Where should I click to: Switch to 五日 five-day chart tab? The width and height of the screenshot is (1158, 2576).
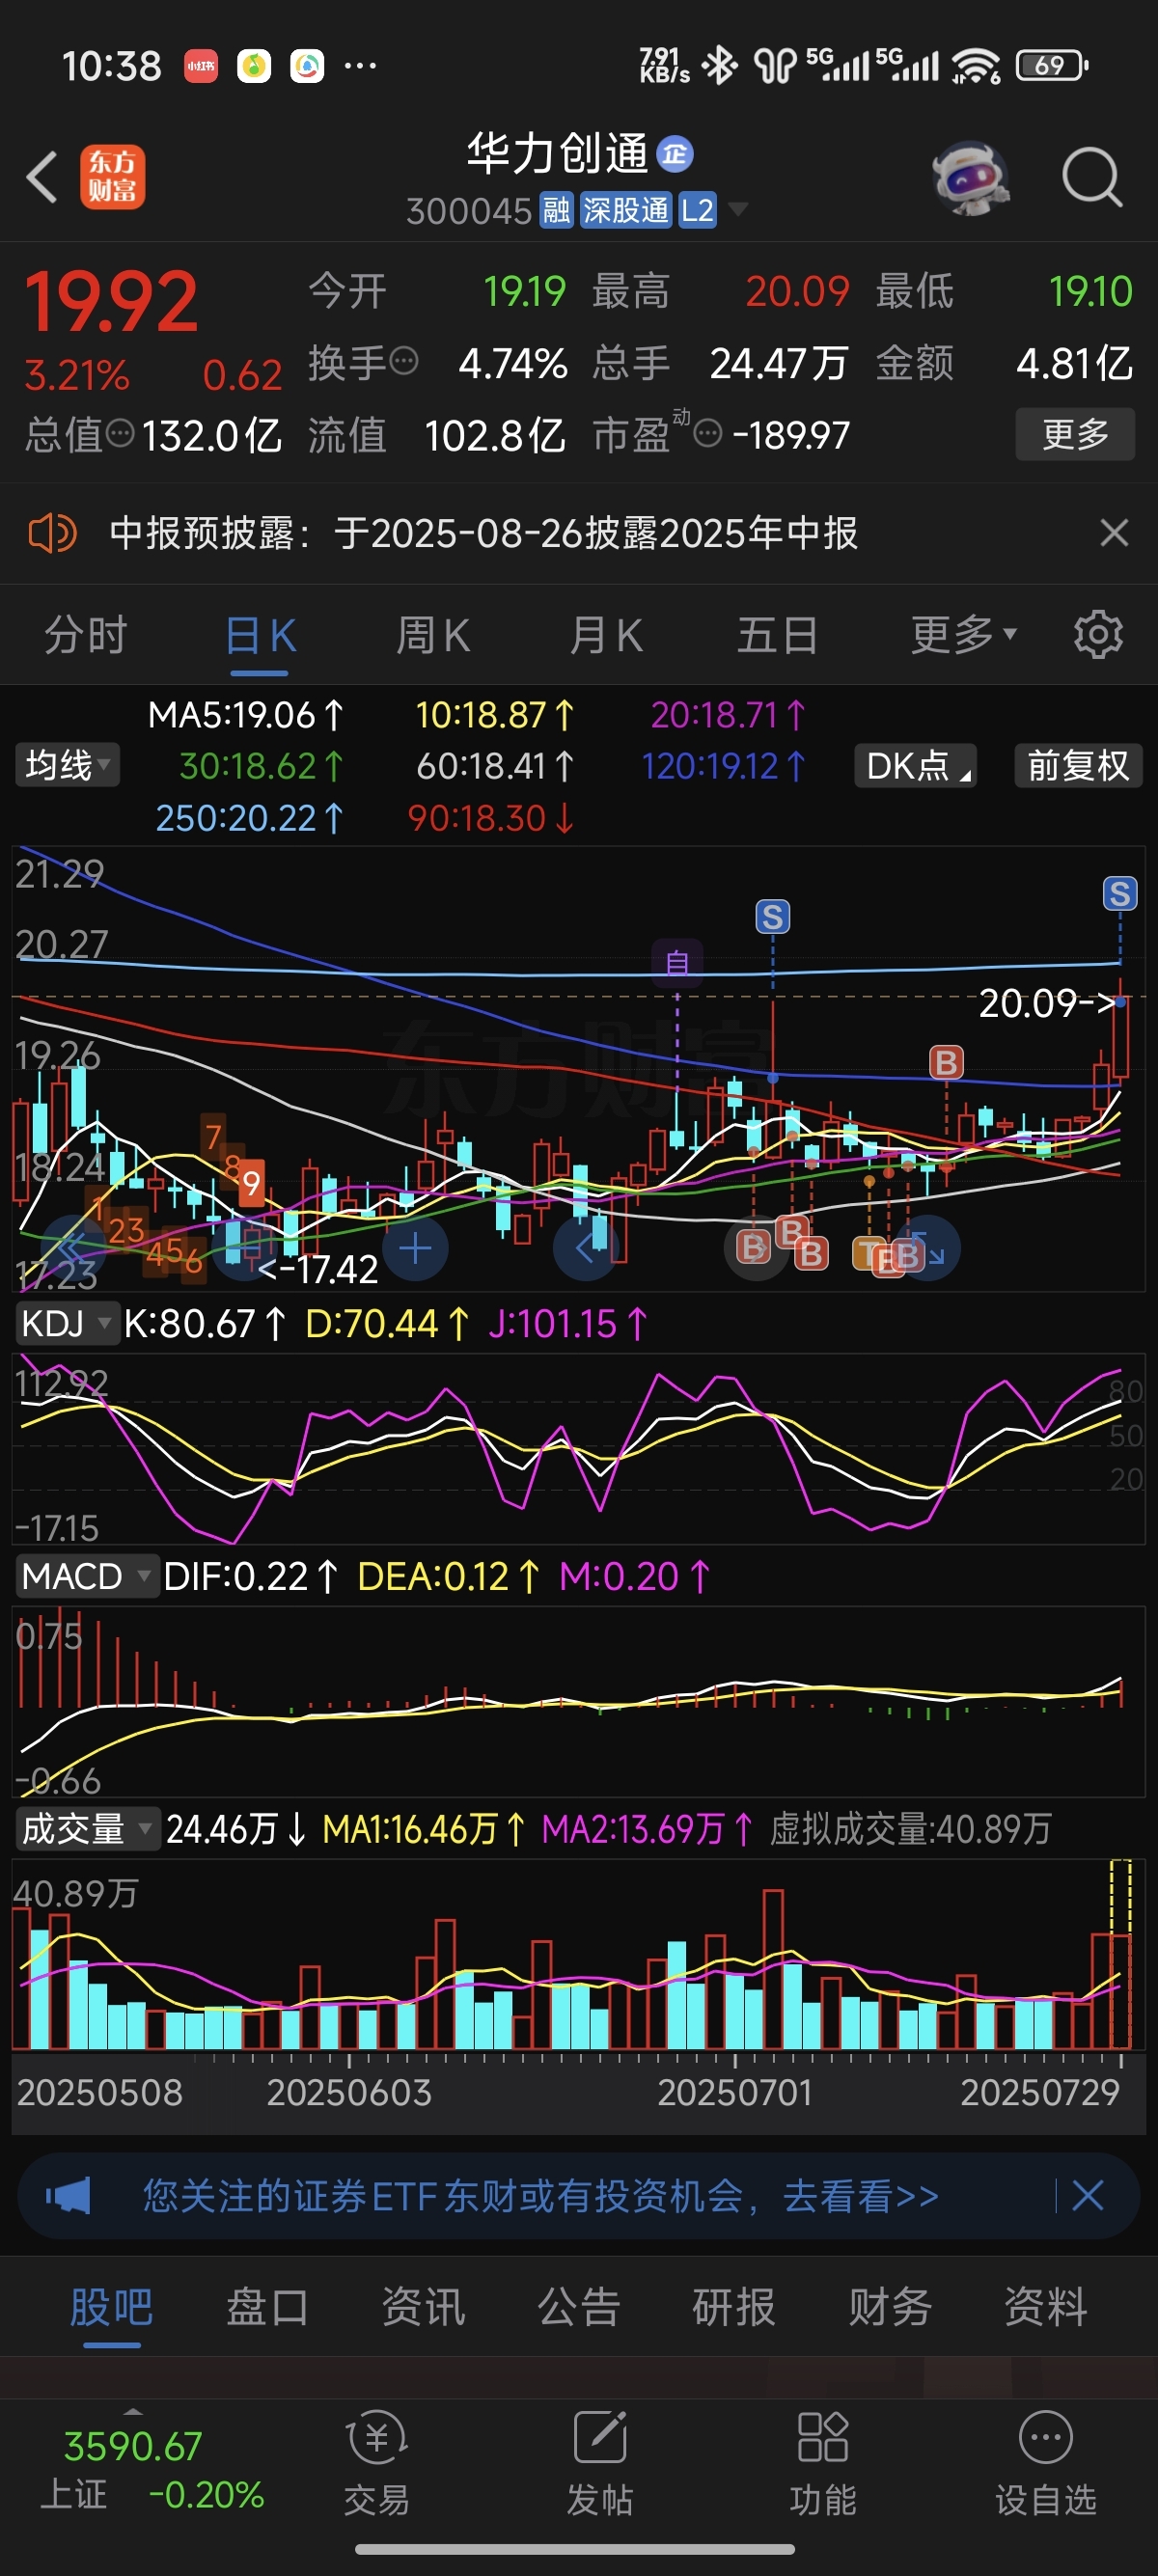(x=778, y=635)
